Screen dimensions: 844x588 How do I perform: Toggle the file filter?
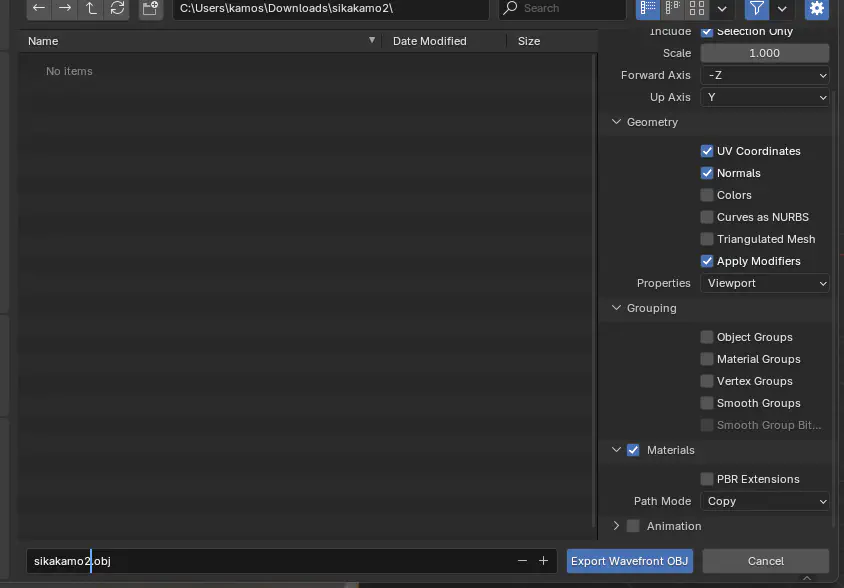(756, 10)
